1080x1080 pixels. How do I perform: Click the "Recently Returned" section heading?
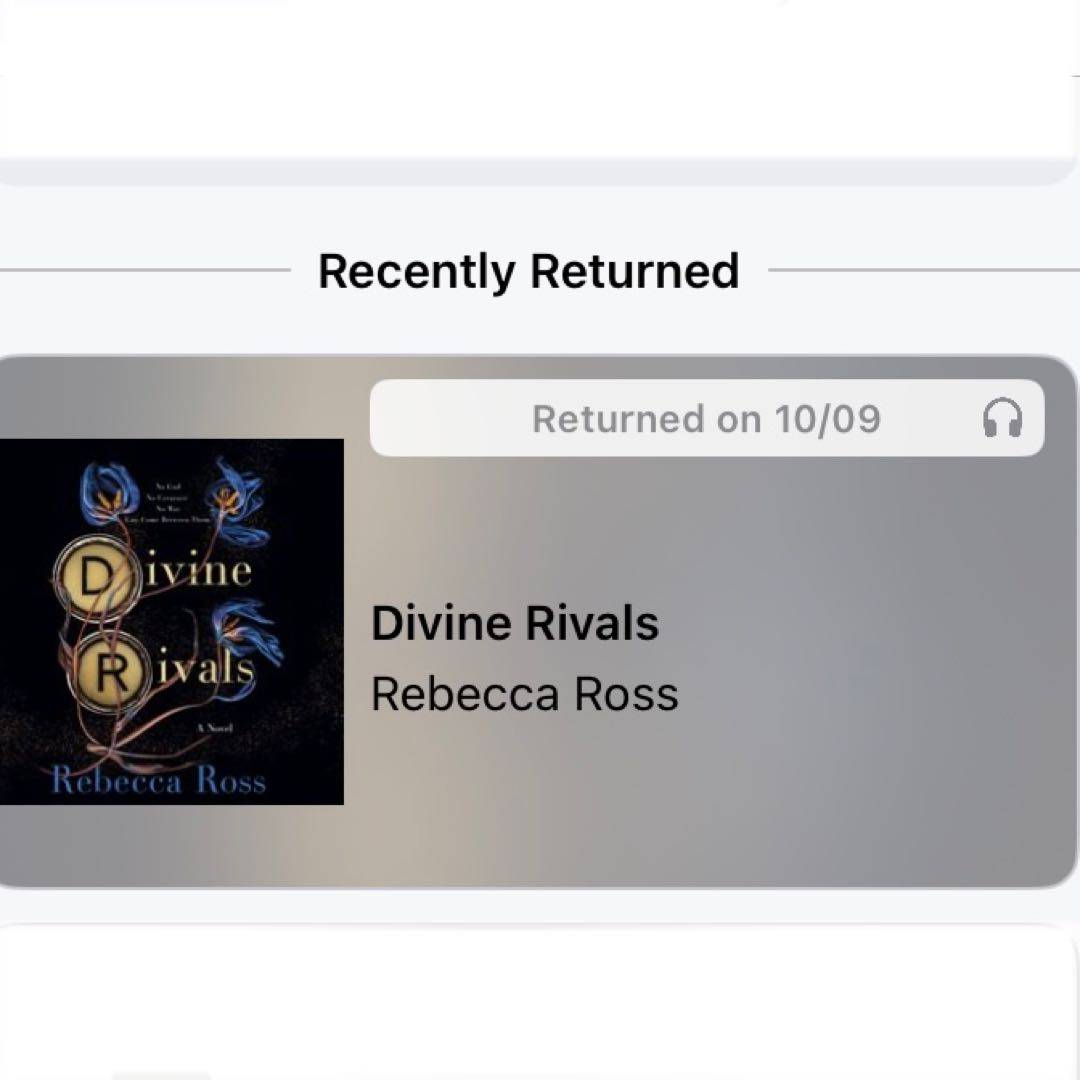[528, 271]
